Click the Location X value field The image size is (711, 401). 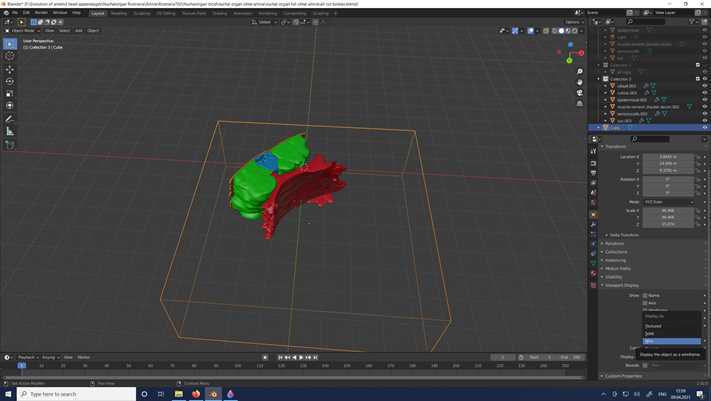(x=668, y=156)
